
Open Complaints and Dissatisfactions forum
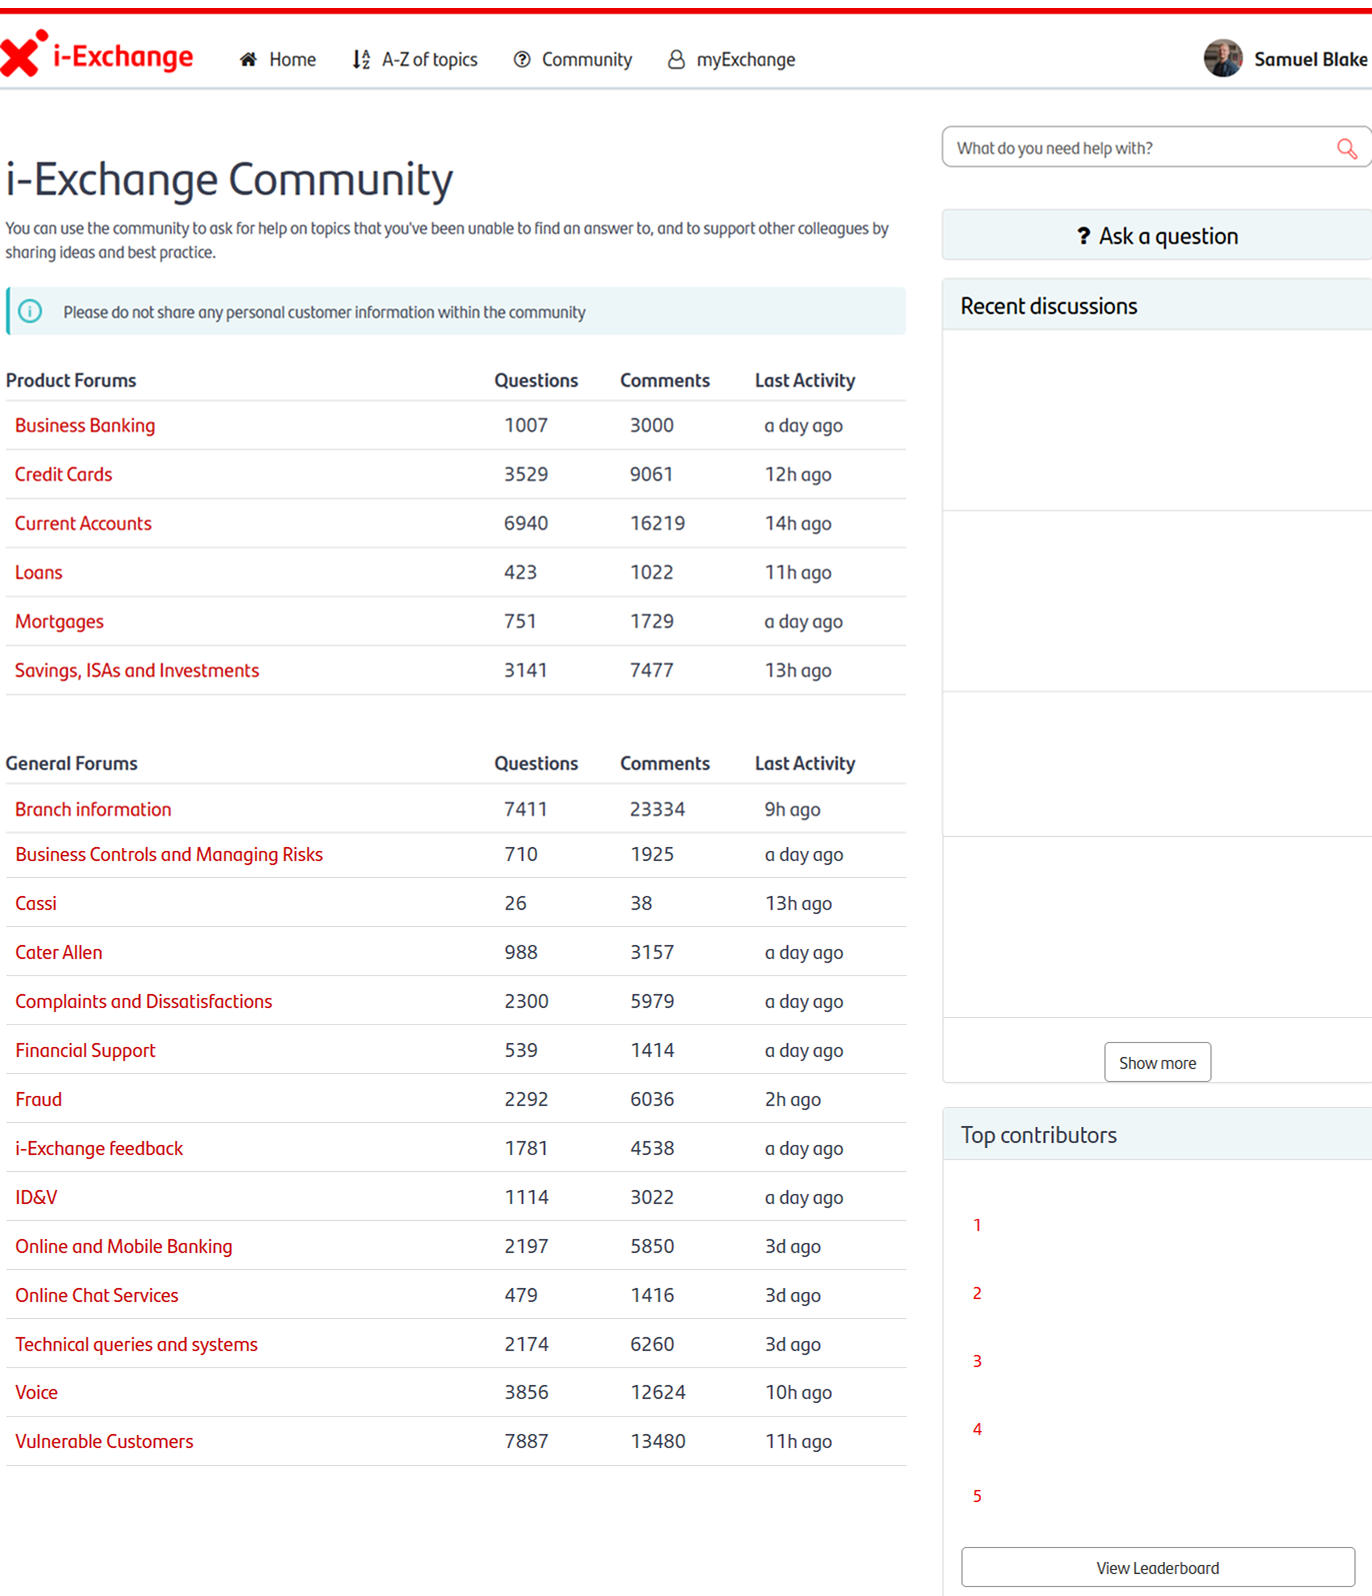coord(143,1002)
